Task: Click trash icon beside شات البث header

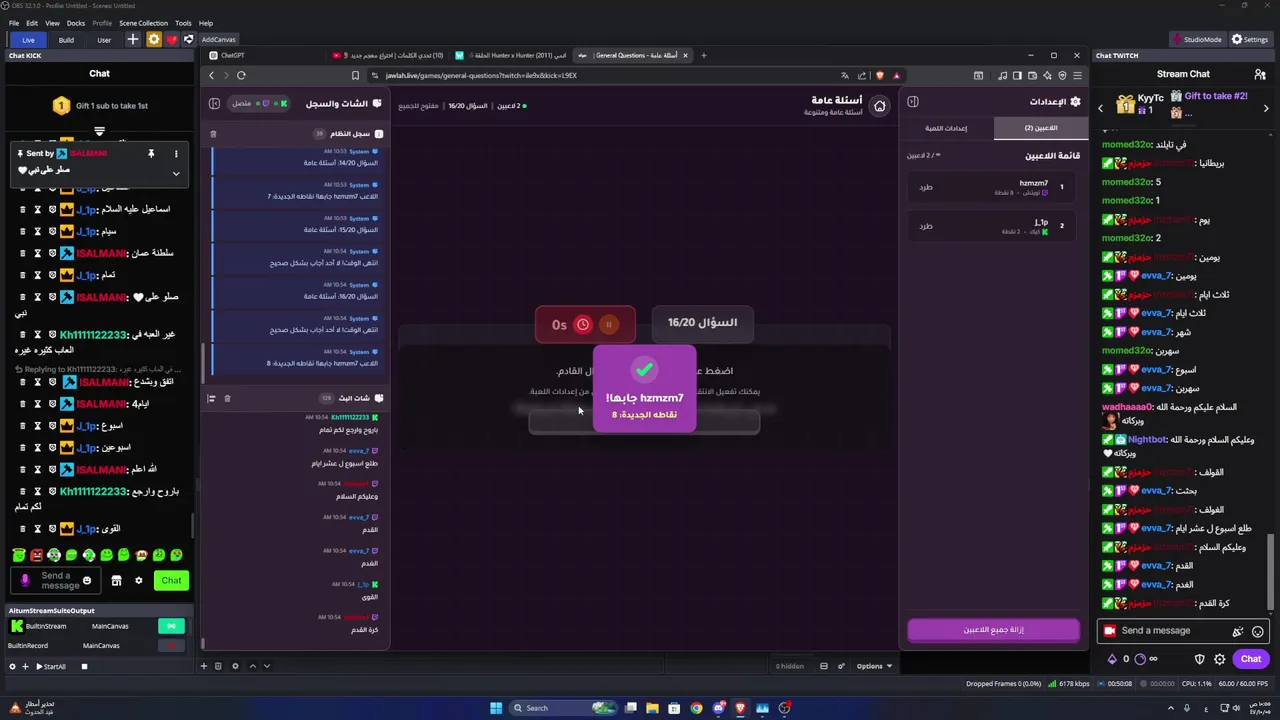Action: click(x=227, y=399)
